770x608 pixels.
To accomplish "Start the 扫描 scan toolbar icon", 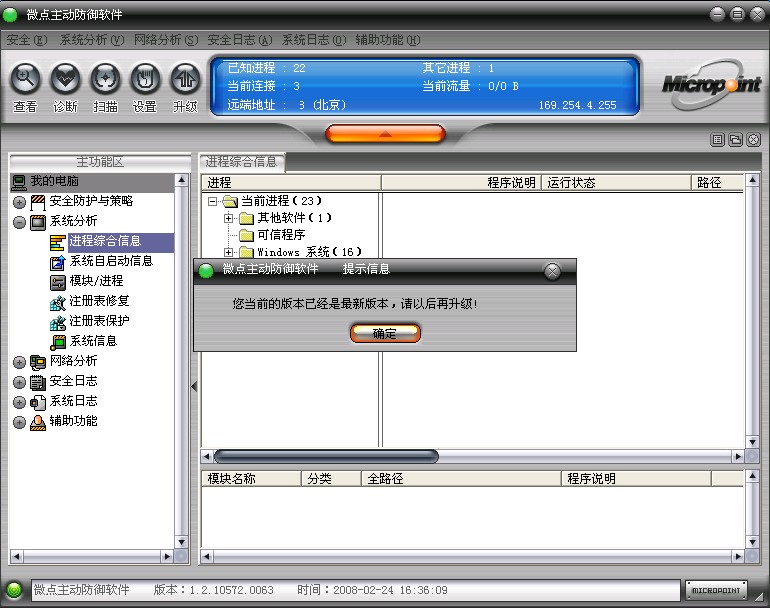I will pyautogui.click(x=105, y=79).
